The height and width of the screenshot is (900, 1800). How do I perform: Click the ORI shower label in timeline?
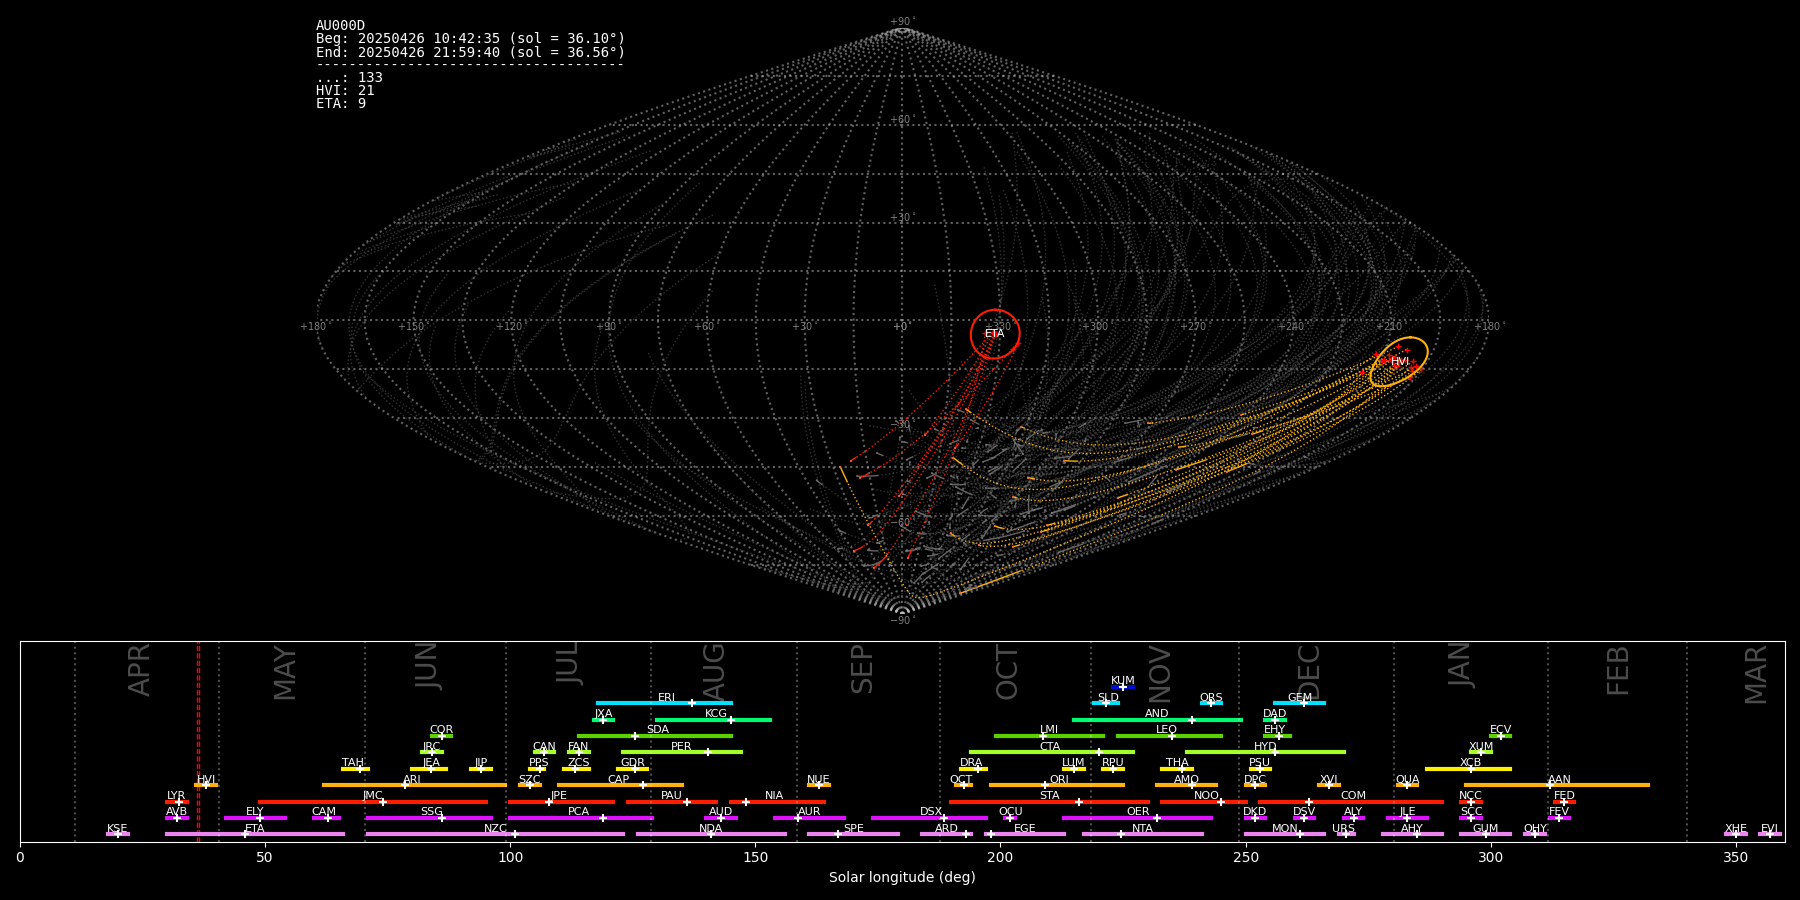tap(1059, 780)
